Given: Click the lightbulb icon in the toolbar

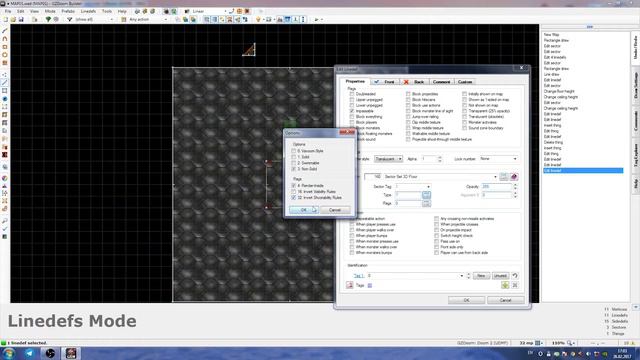Looking at the screenshot, I should tap(258, 19).
